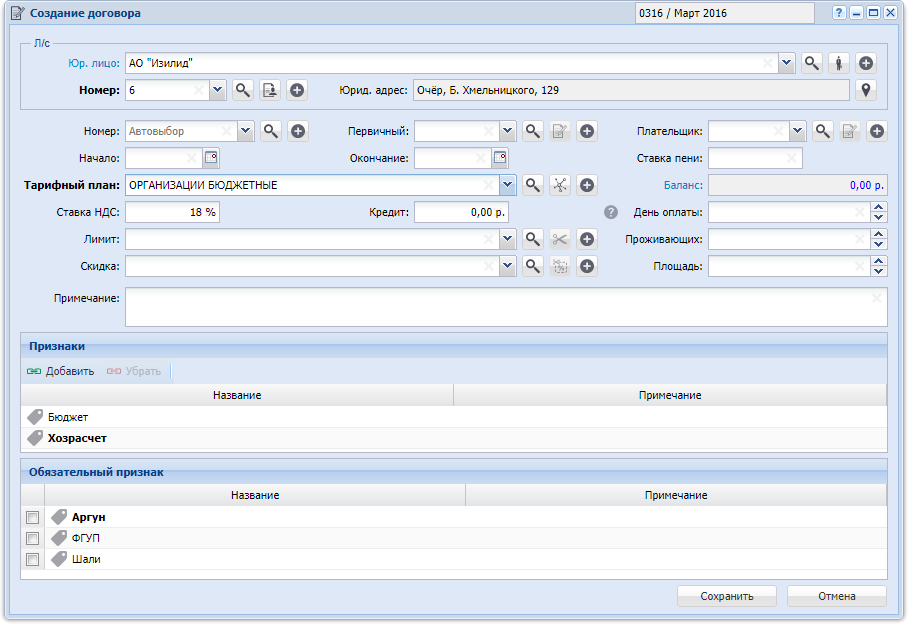Select the Хозрасчет attribute row
Image resolution: width=908 pixels, height=624 pixels.
tap(454, 438)
